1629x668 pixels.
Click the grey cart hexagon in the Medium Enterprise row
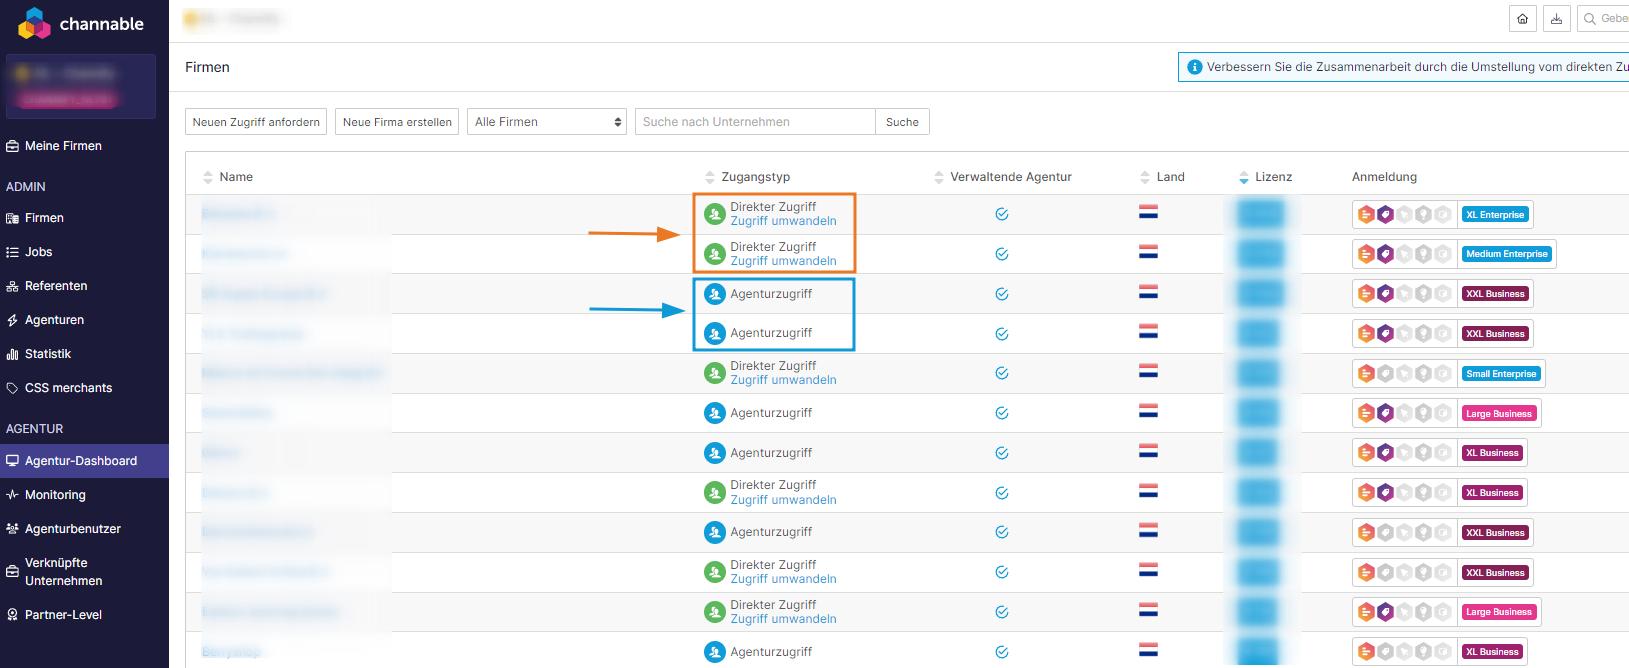[1404, 254]
